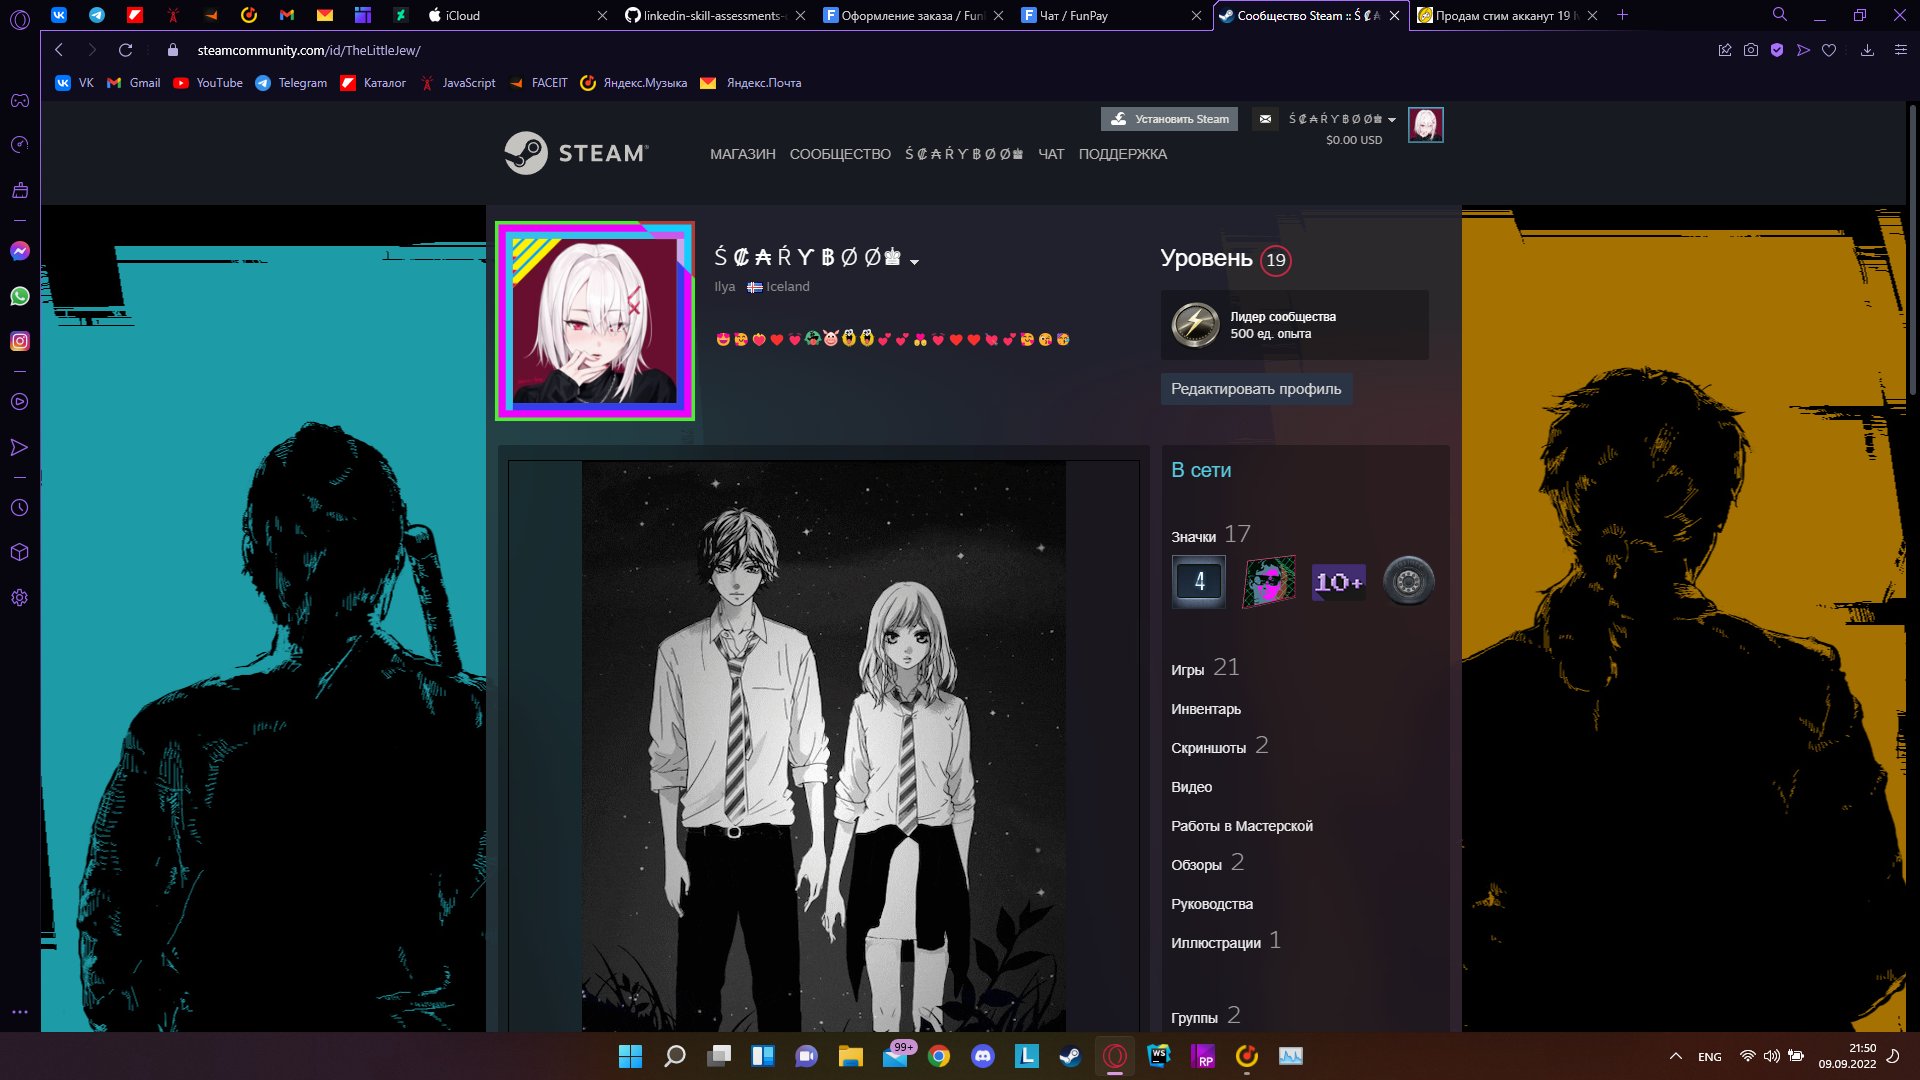Open the WhatsApp sidebar icon
The image size is (1920, 1080).
pyautogui.click(x=19, y=296)
